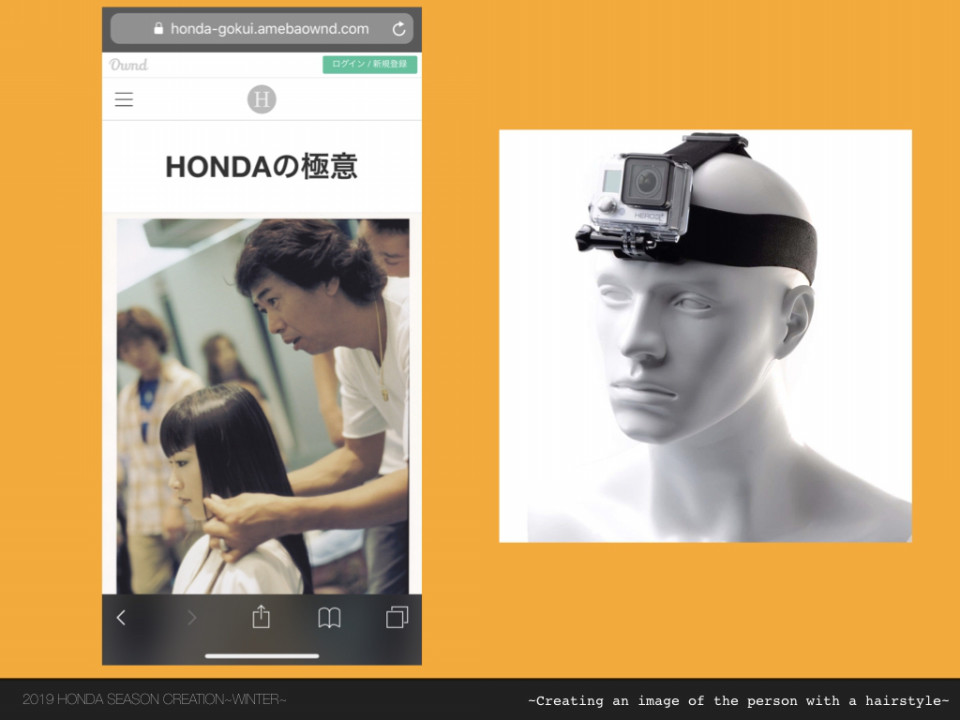Click the green ログイン / 新規登録 button

tap(370, 64)
